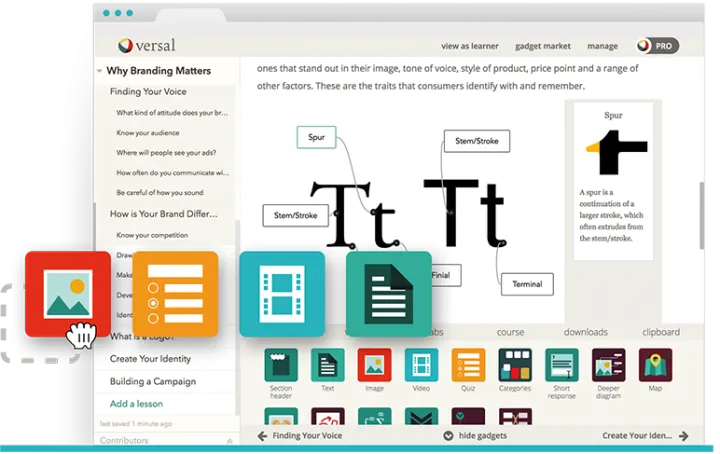
Task: Click view as learner link
Action: pyautogui.click(x=471, y=46)
